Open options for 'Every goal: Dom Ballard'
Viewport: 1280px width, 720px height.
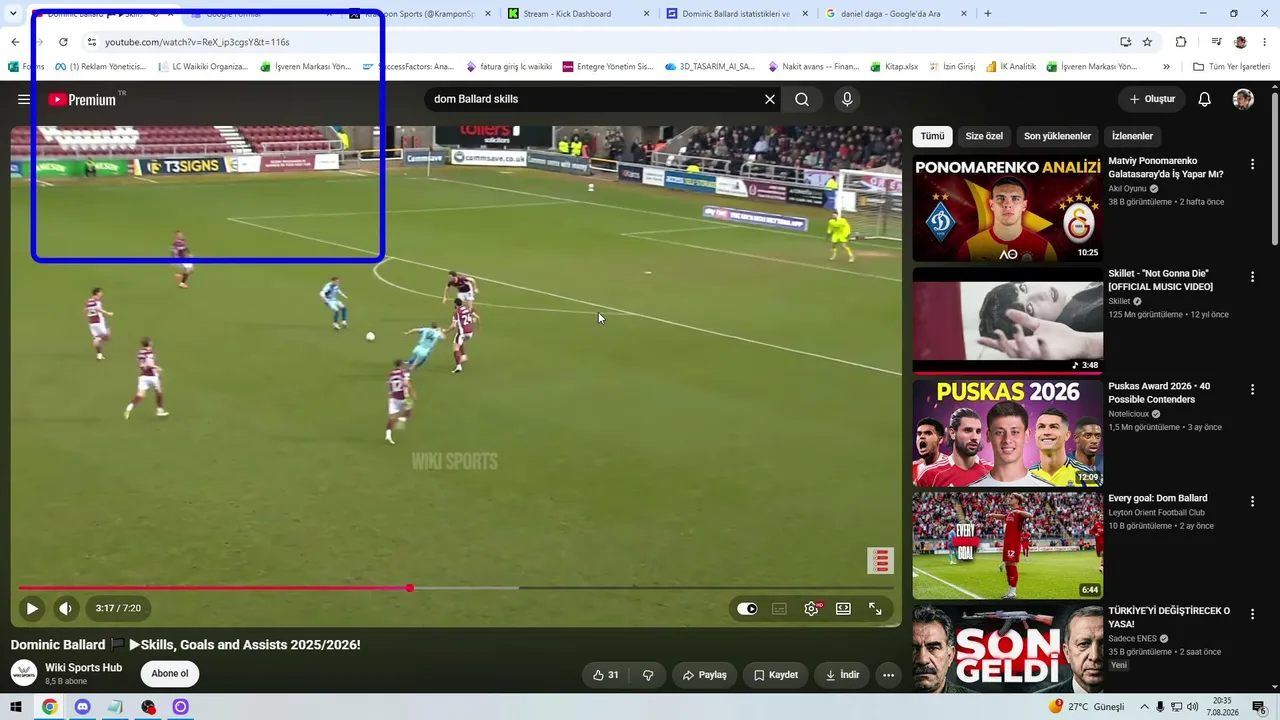pyautogui.click(x=1252, y=501)
